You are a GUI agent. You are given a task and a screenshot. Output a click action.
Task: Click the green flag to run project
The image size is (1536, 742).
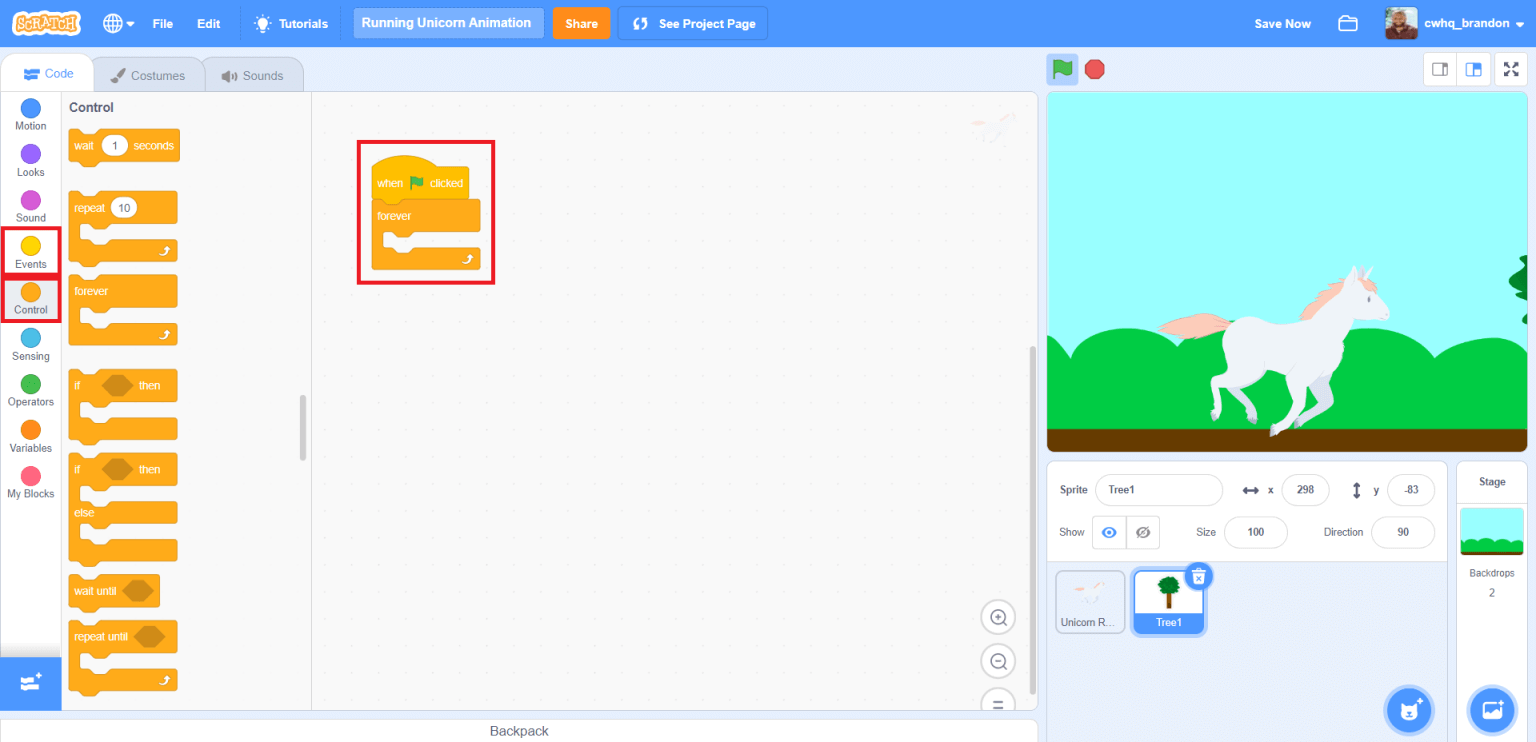tap(1062, 70)
